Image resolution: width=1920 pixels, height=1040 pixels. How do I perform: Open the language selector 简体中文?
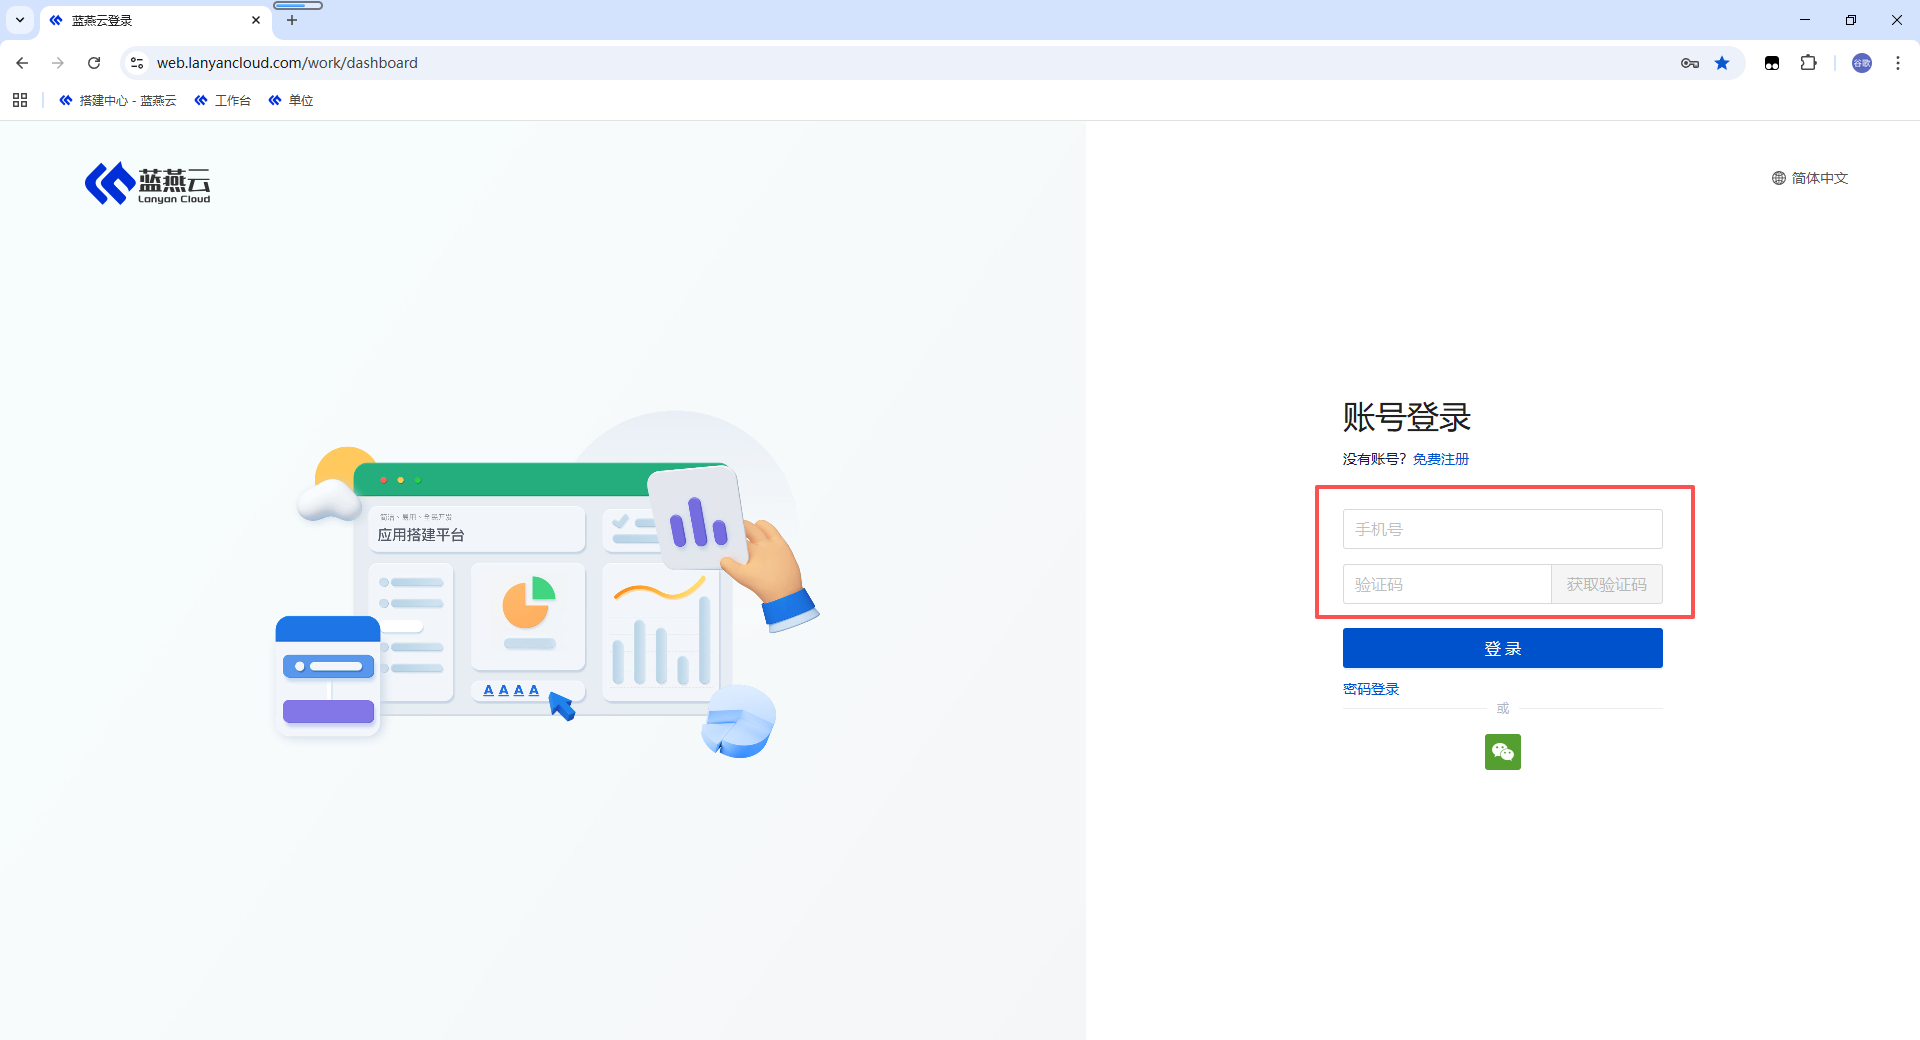coord(1810,178)
